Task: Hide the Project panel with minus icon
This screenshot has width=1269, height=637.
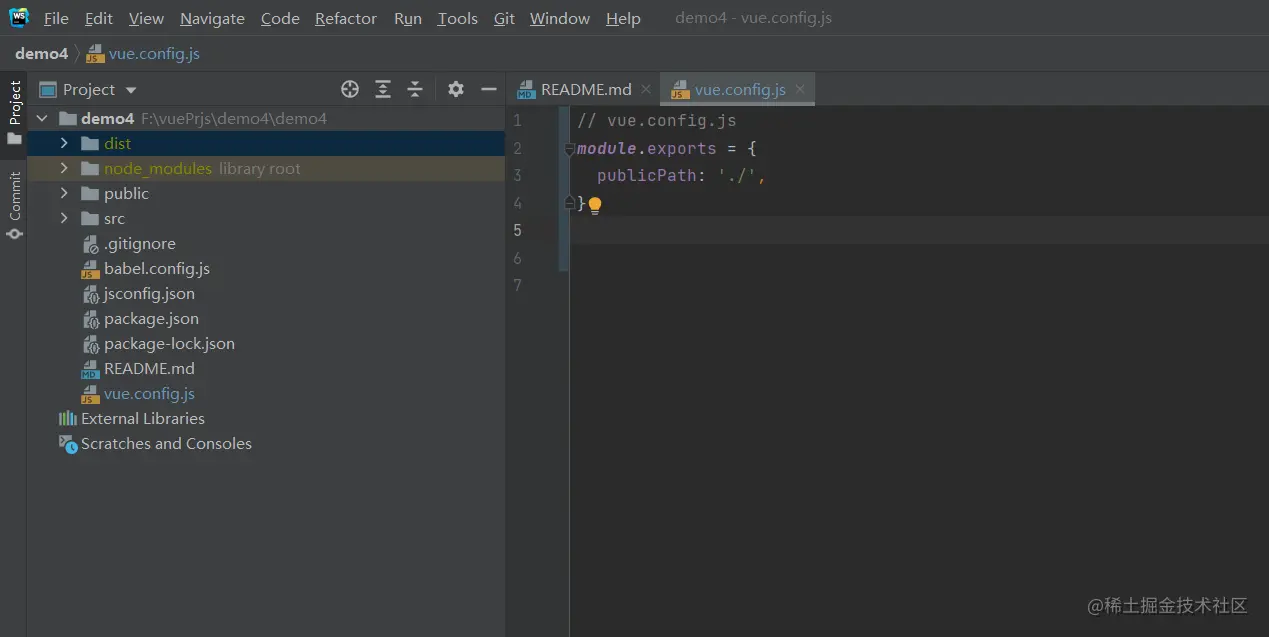Action: pyautogui.click(x=489, y=89)
